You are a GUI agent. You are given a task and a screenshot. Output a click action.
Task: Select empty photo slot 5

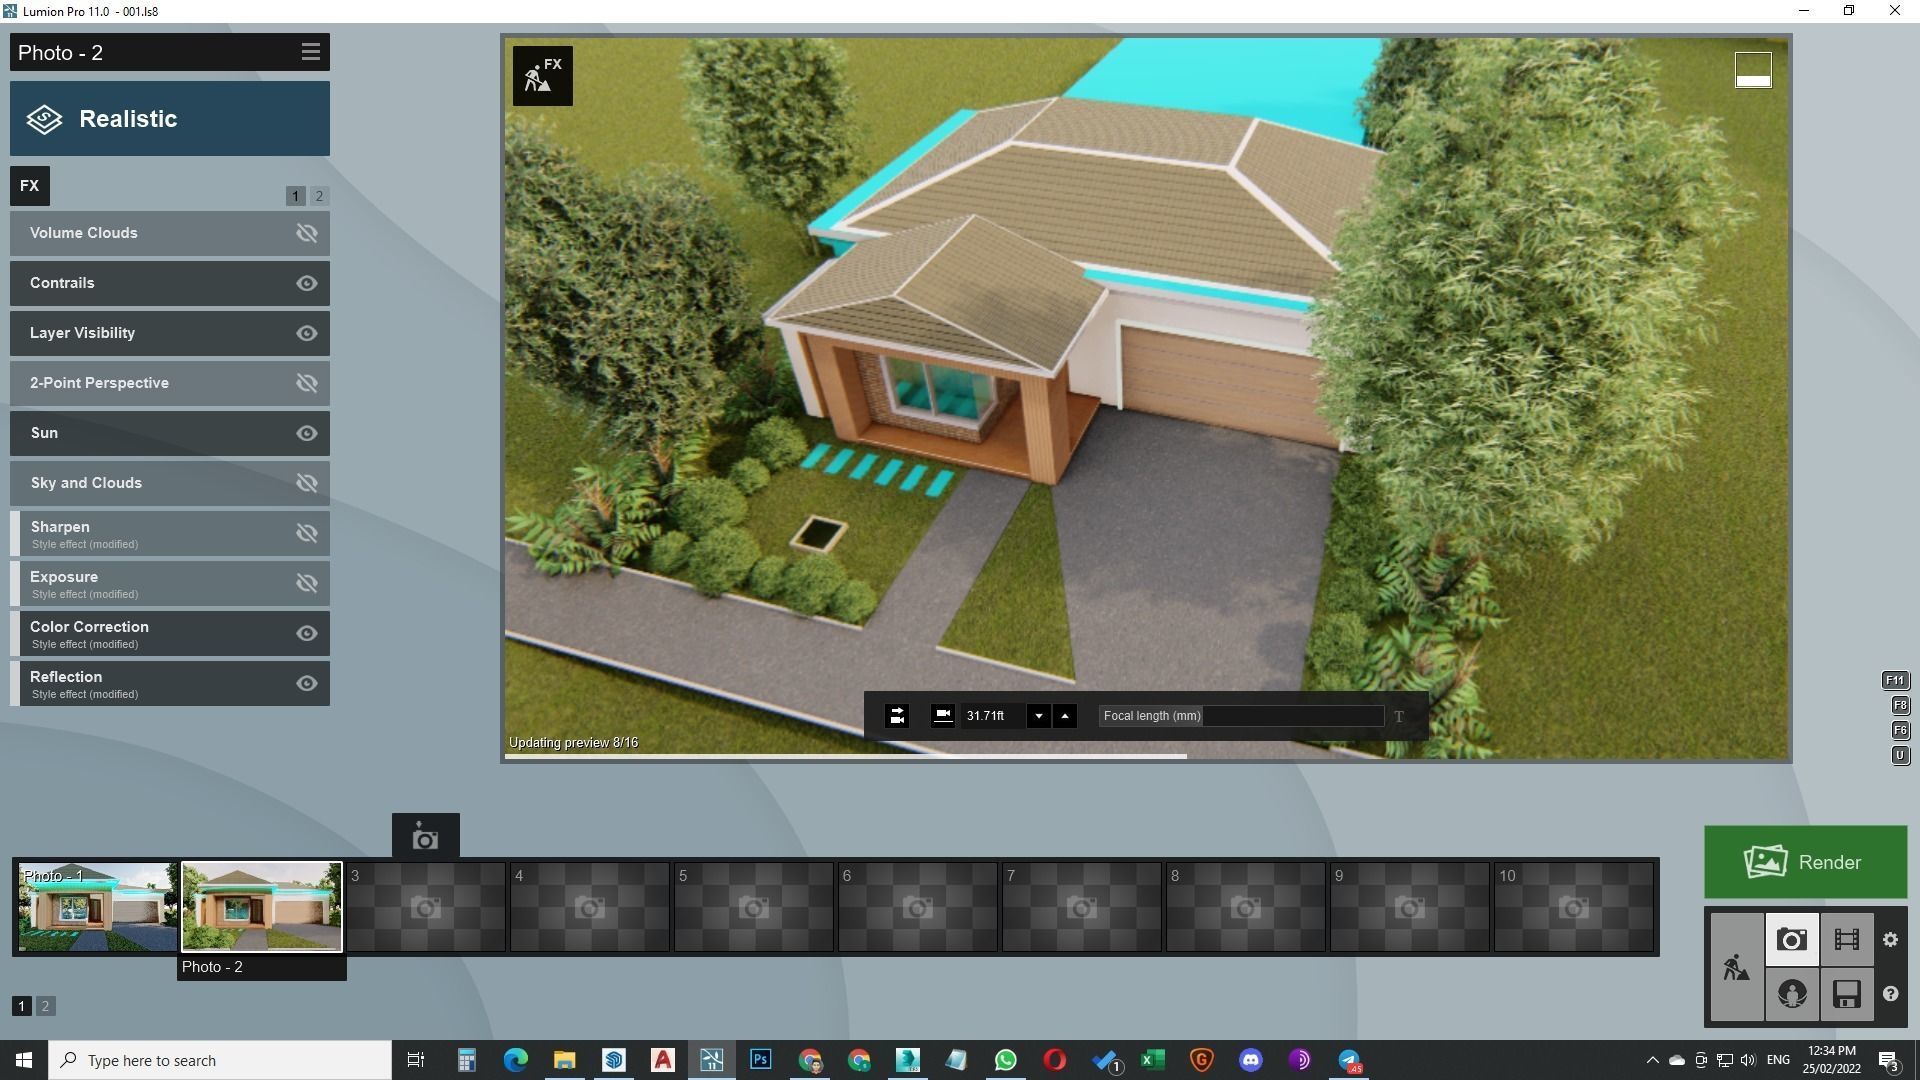point(753,907)
